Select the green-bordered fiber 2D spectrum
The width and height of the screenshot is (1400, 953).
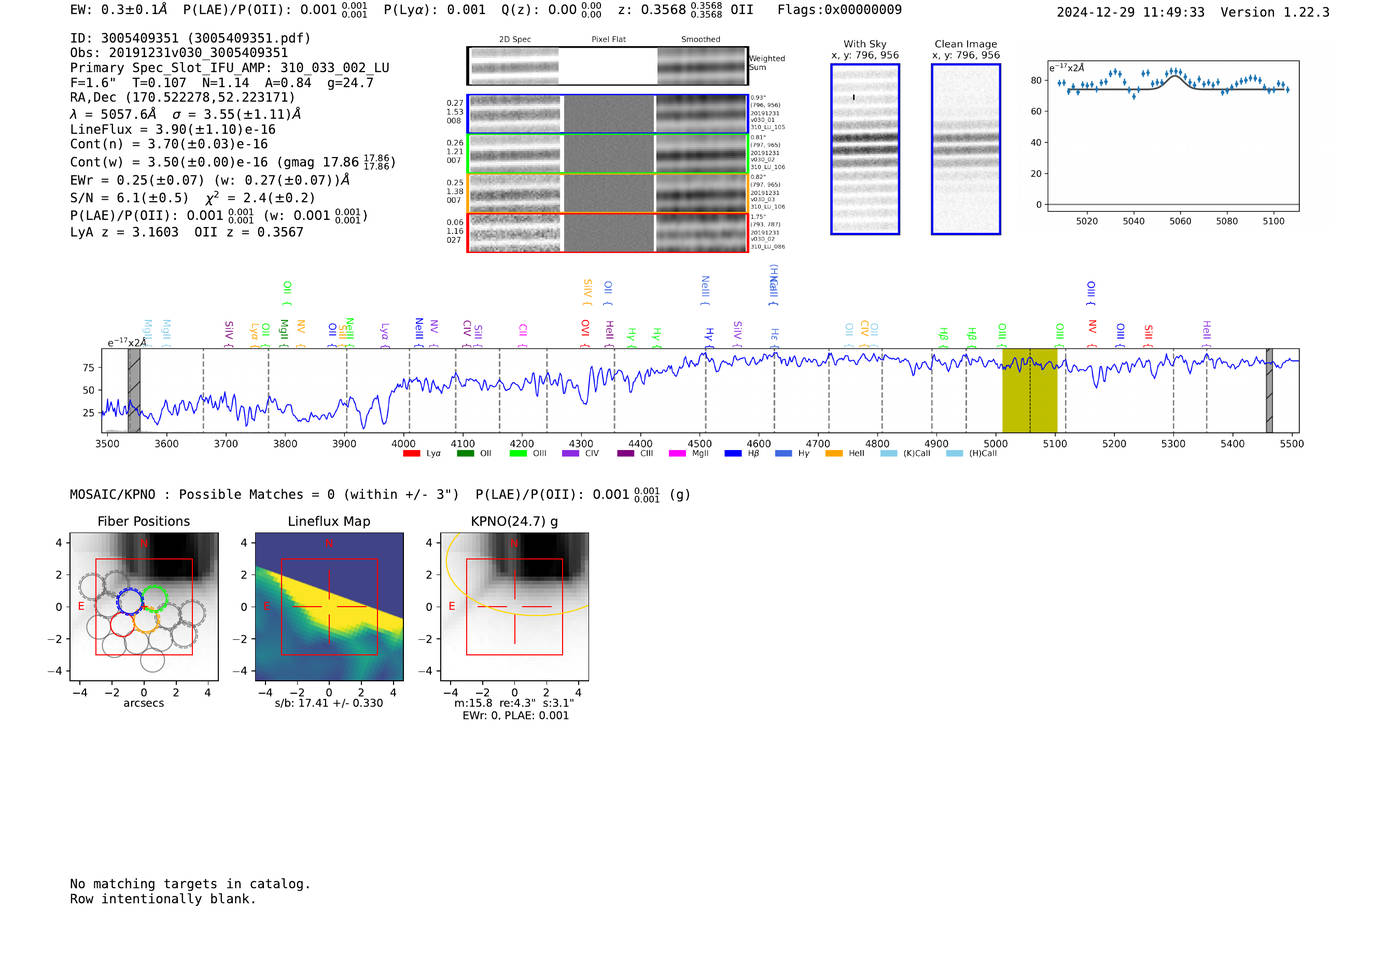(607, 154)
